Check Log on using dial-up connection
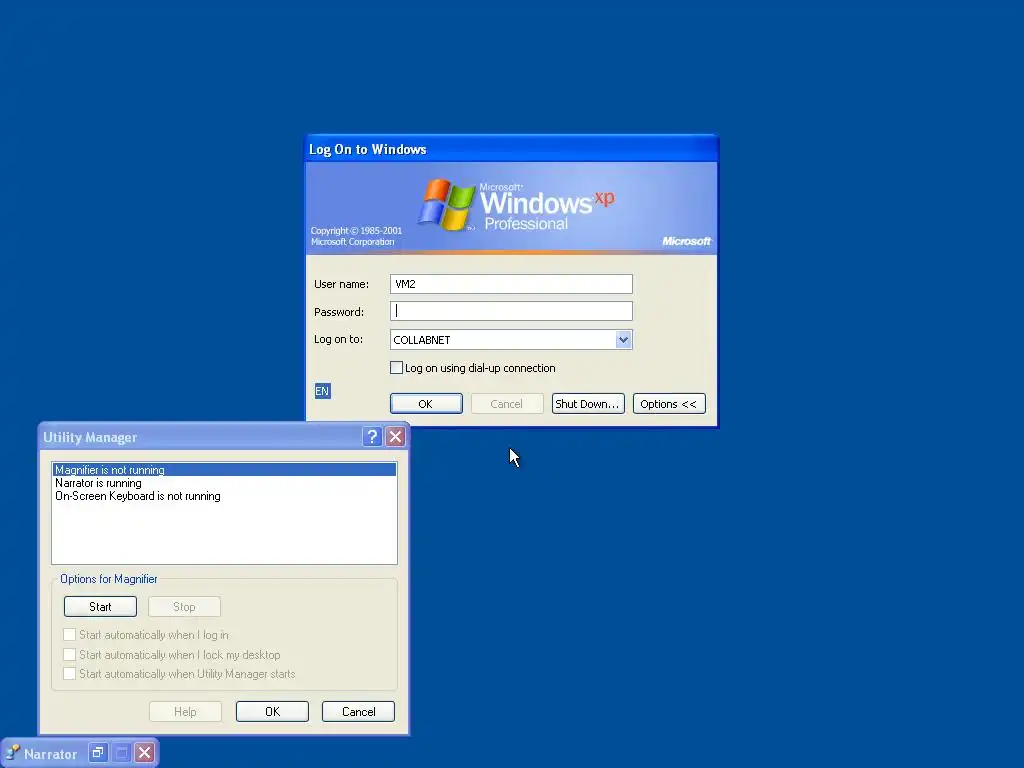The image size is (1024, 768). point(396,368)
